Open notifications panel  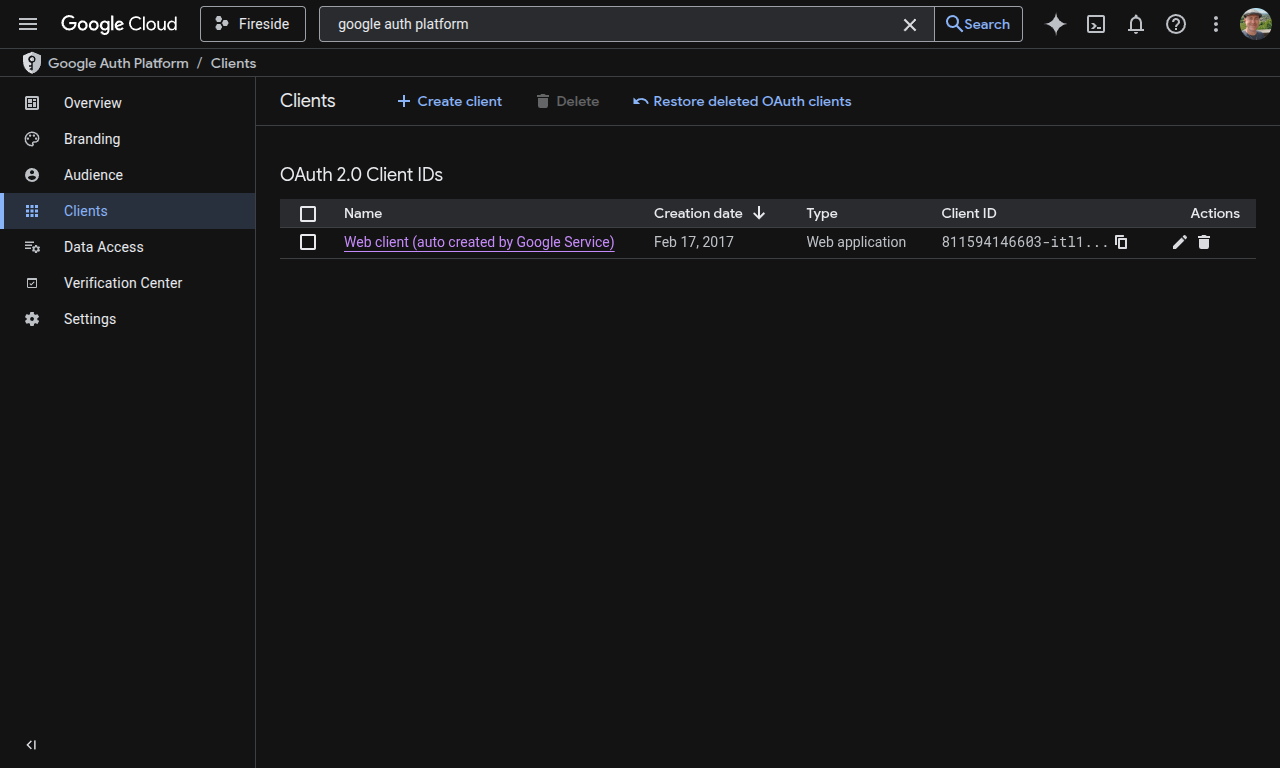coord(1136,24)
